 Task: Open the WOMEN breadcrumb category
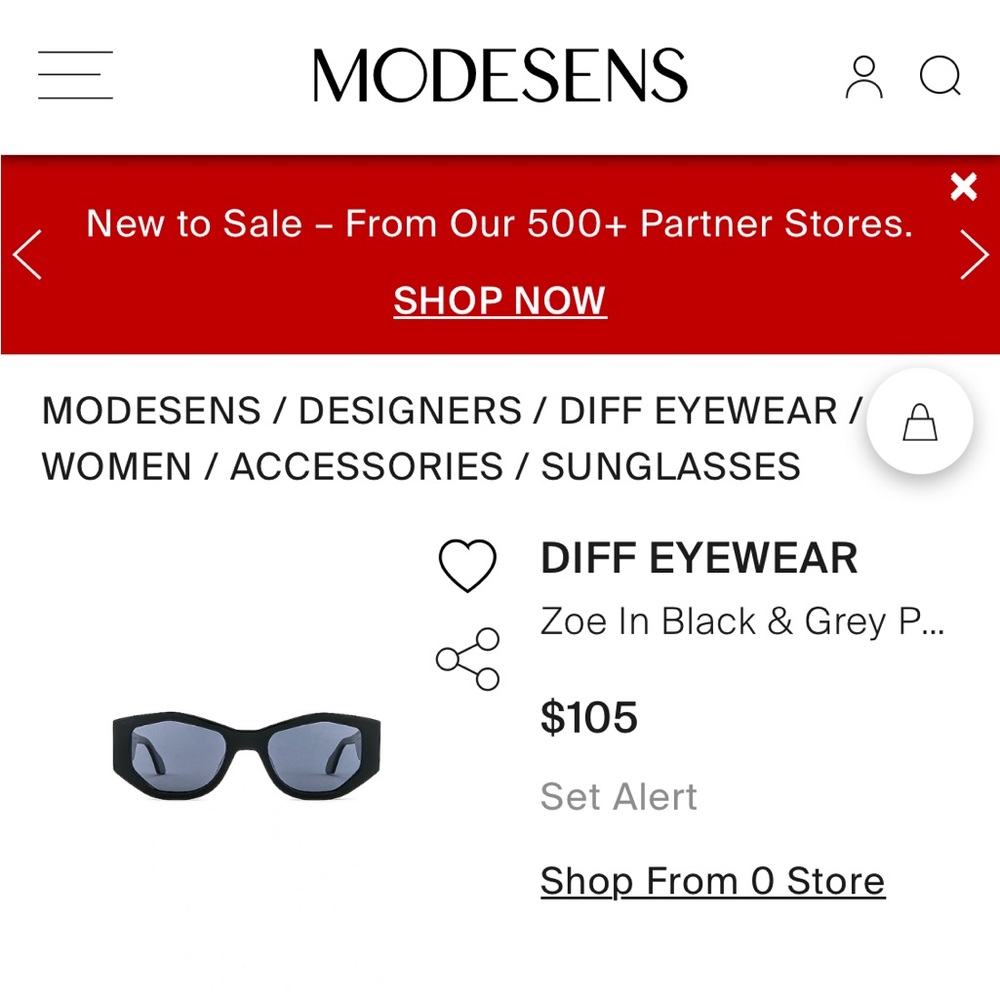point(120,467)
